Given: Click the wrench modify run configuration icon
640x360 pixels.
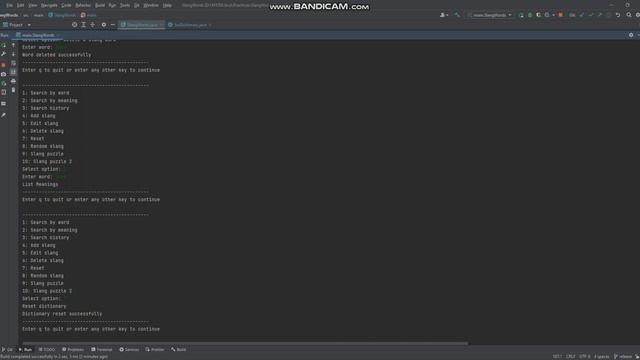Looking at the screenshot, I should pos(4,54).
